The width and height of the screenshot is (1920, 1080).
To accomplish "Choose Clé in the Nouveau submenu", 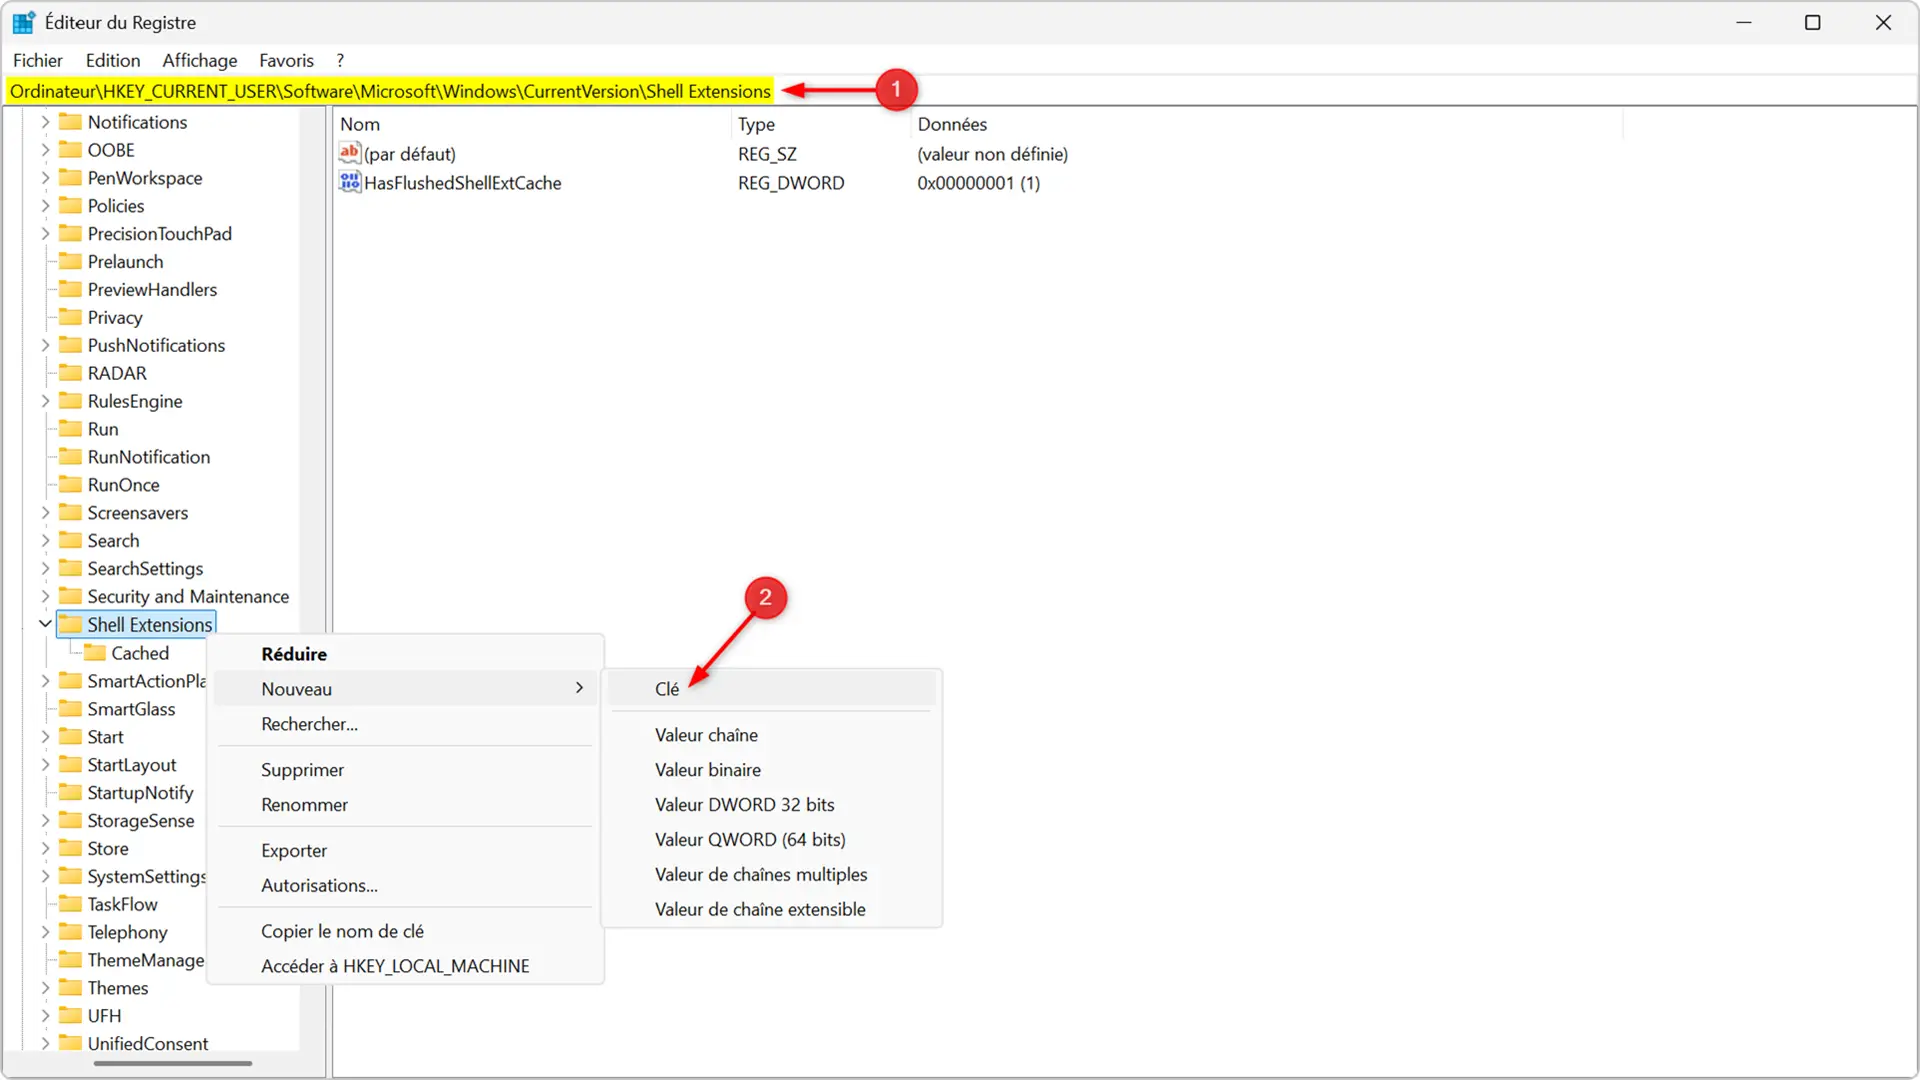I will coord(774,689).
